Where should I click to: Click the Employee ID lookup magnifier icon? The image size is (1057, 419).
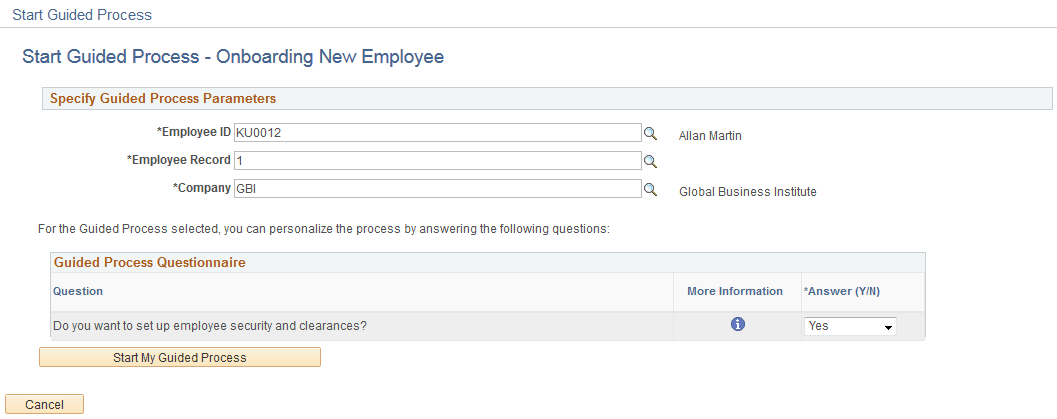649,133
